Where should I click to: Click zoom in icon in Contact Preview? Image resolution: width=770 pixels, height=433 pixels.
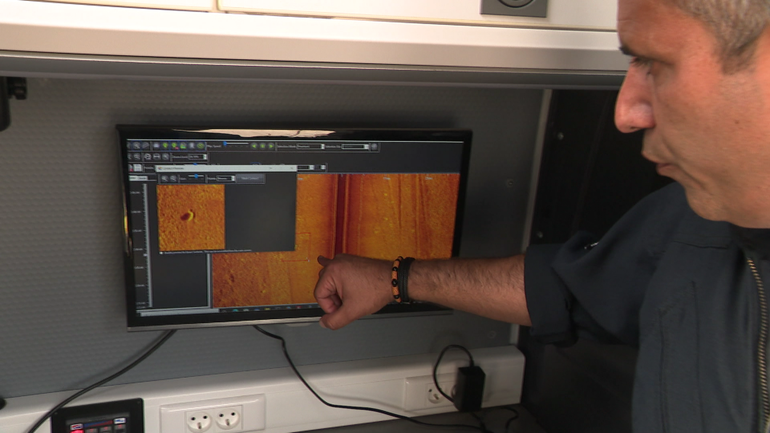click(163, 178)
